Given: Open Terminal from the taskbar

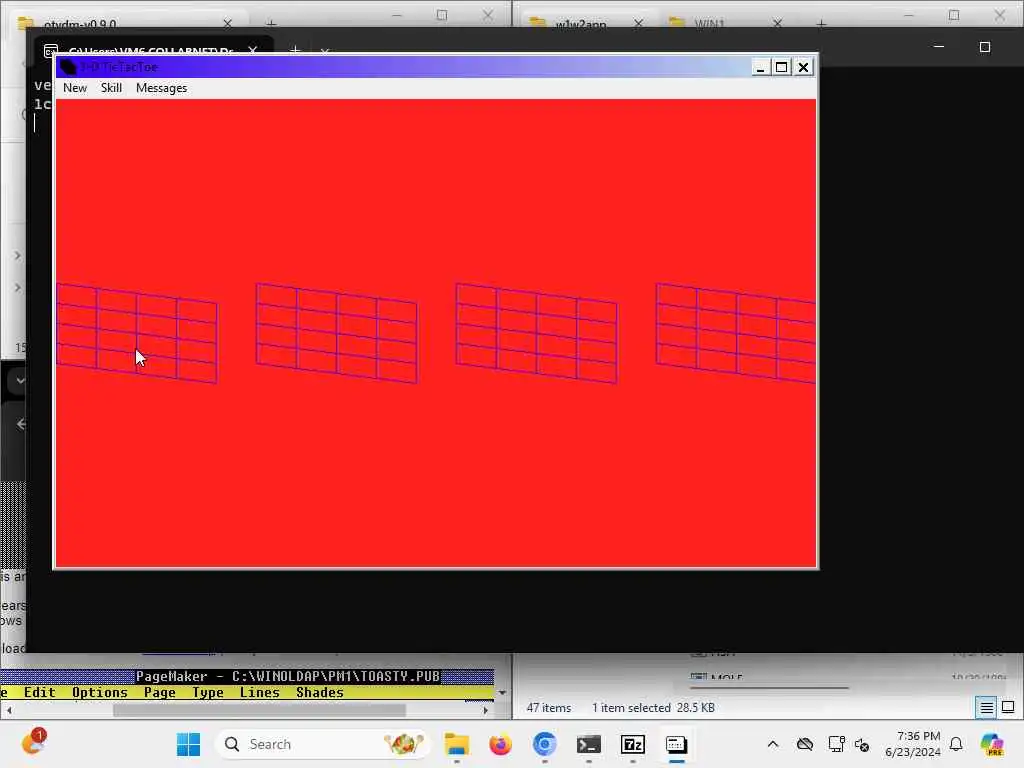Looking at the screenshot, I should [x=588, y=744].
